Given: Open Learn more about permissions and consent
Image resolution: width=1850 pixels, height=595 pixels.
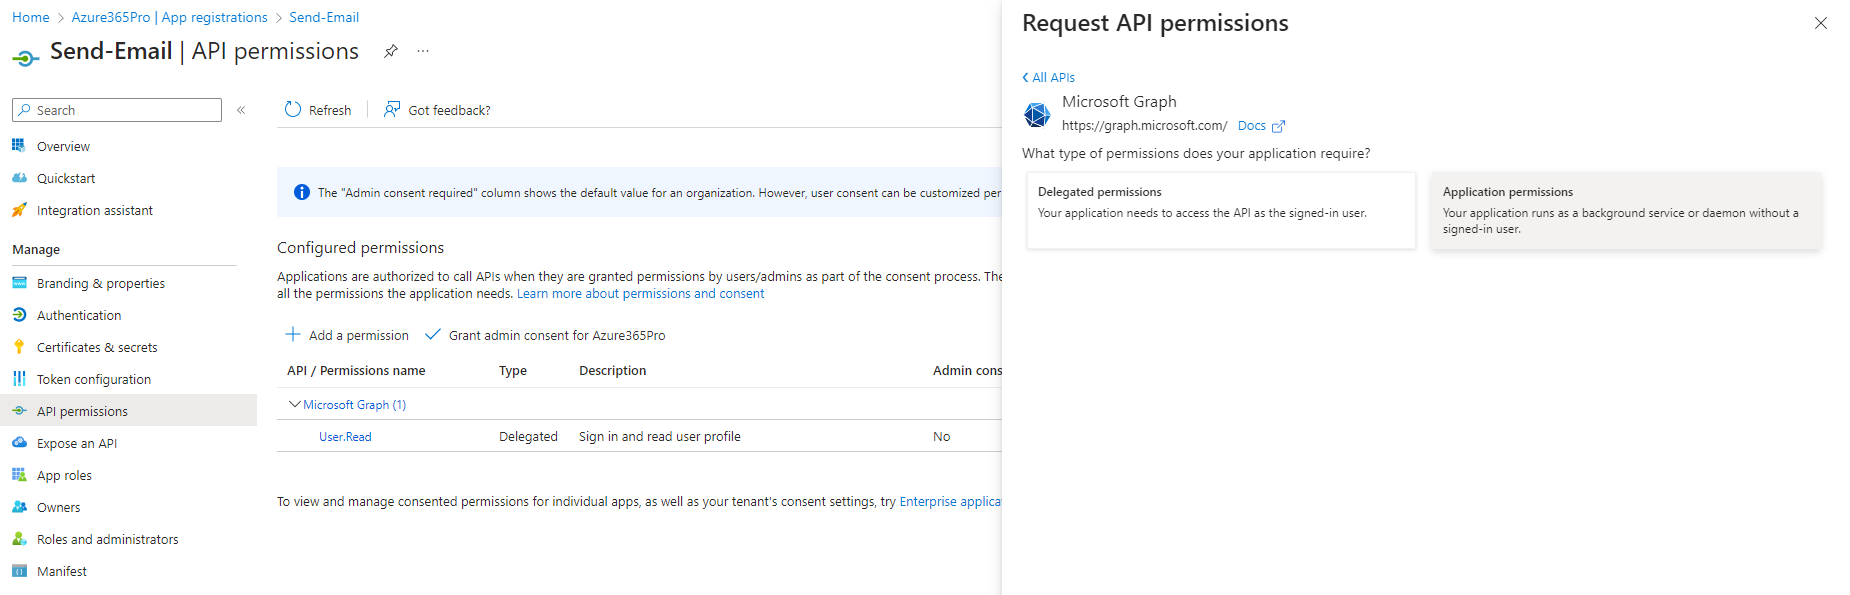Looking at the screenshot, I should [x=640, y=294].
